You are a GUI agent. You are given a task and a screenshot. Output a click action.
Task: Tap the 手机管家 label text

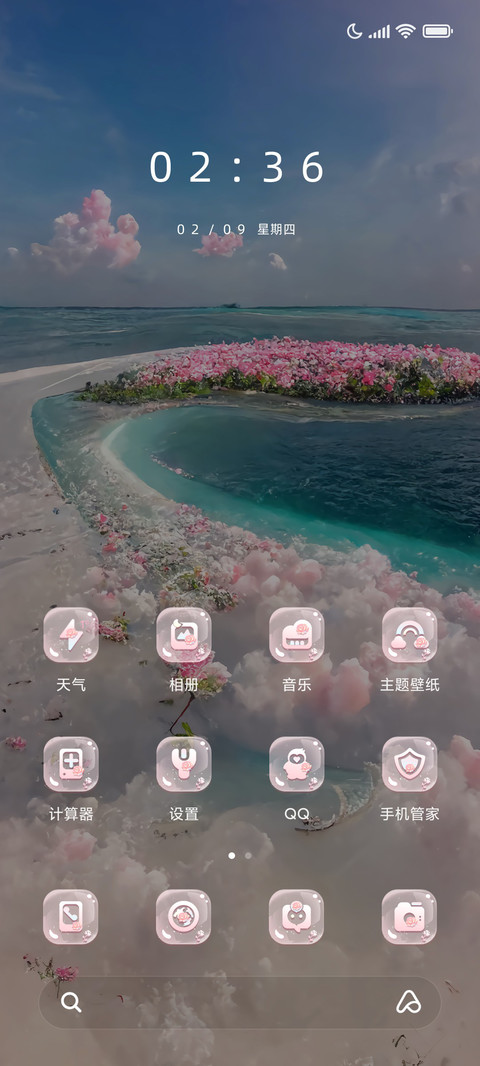409,814
